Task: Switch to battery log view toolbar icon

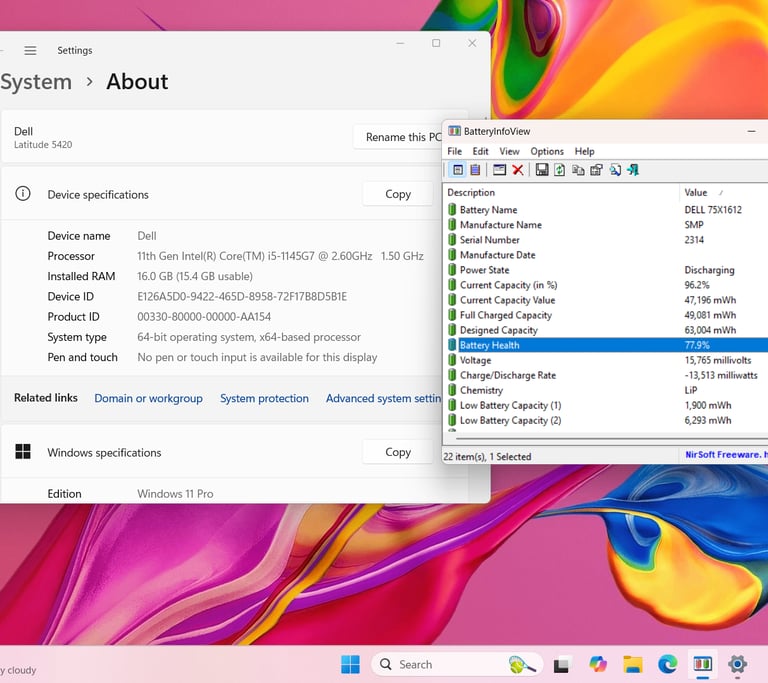Action: tap(475, 170)
